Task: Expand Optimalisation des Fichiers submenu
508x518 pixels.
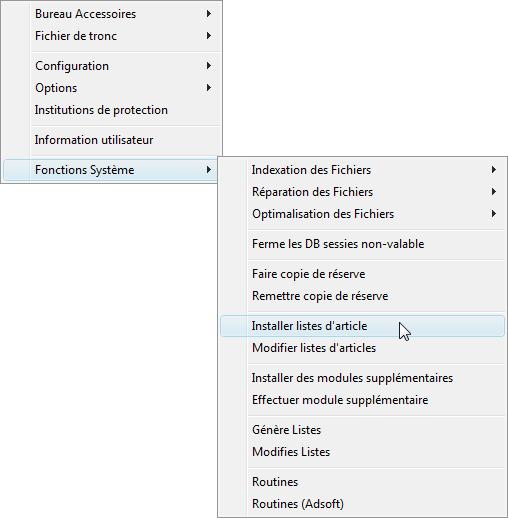Action: click(362, 214)
